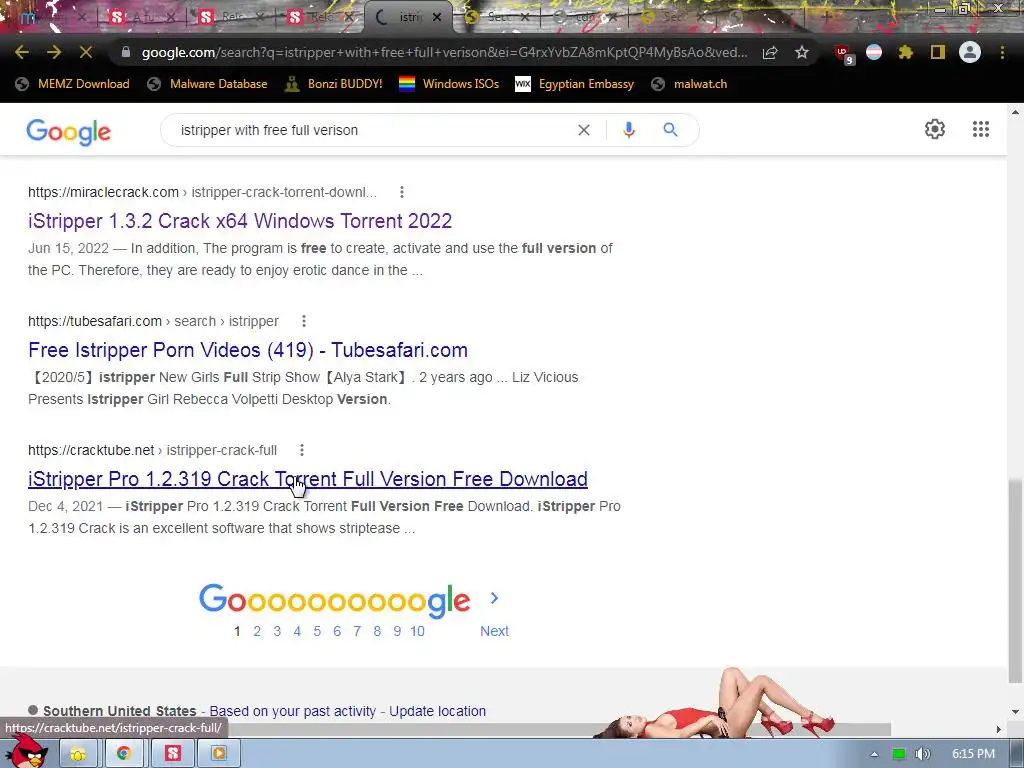Click the pagination right chevron arrow

494,598
